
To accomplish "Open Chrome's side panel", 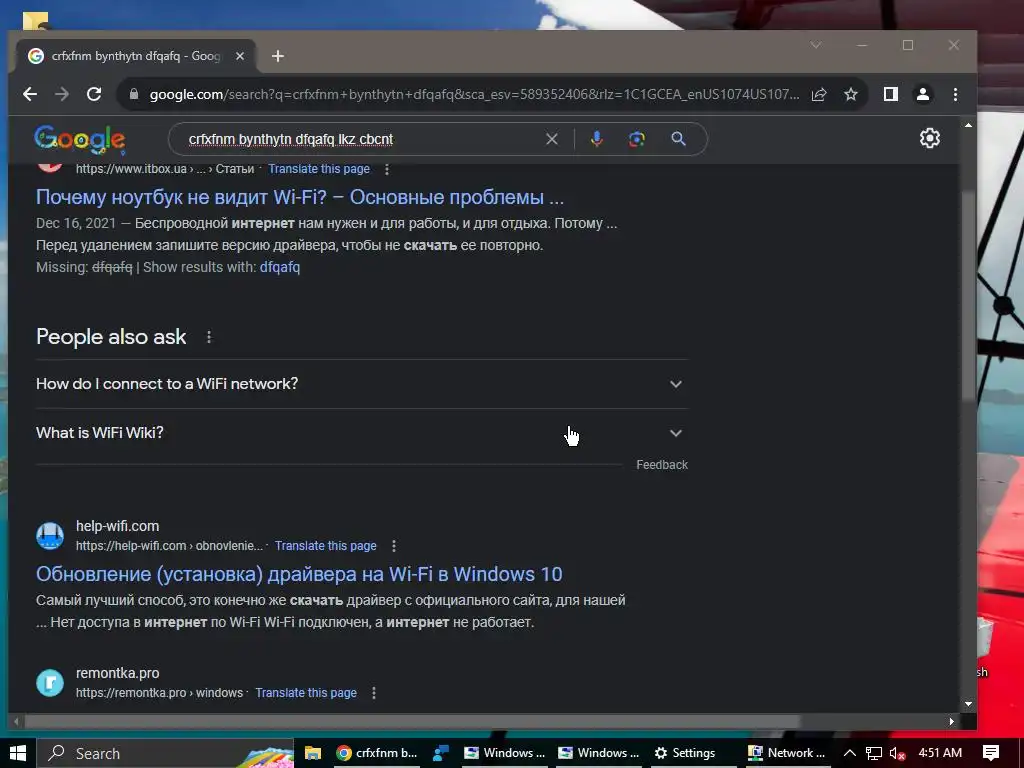I will coord(891,94).
